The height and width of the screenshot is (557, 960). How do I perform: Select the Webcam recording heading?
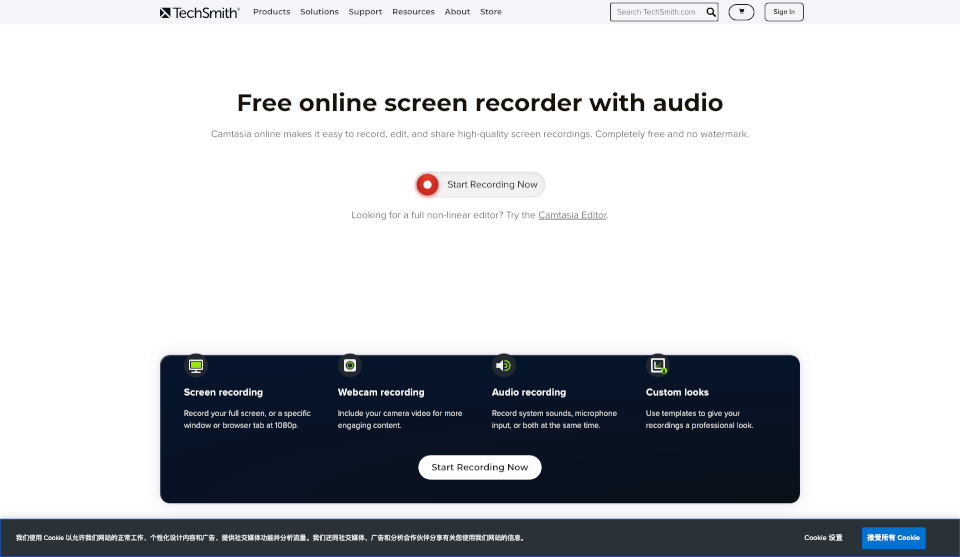coord(381,392)
